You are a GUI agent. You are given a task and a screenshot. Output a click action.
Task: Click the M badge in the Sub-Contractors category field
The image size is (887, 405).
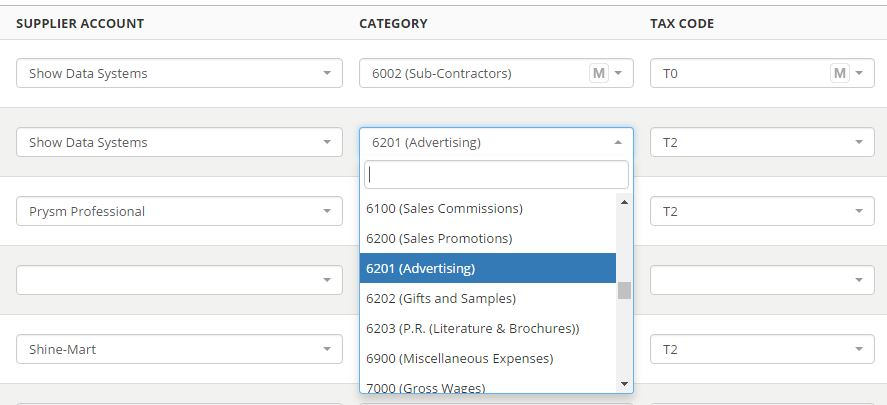598,73
